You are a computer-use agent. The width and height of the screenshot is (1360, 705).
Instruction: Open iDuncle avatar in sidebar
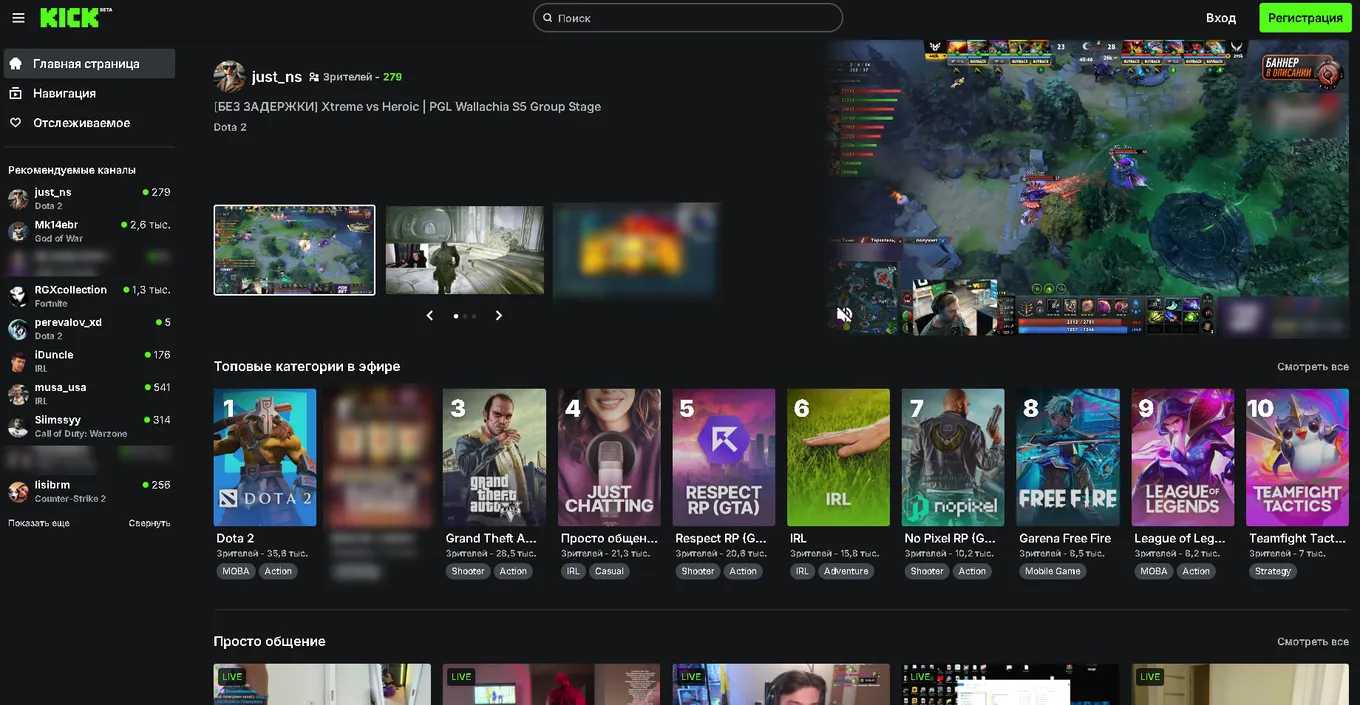coord(18,361)
